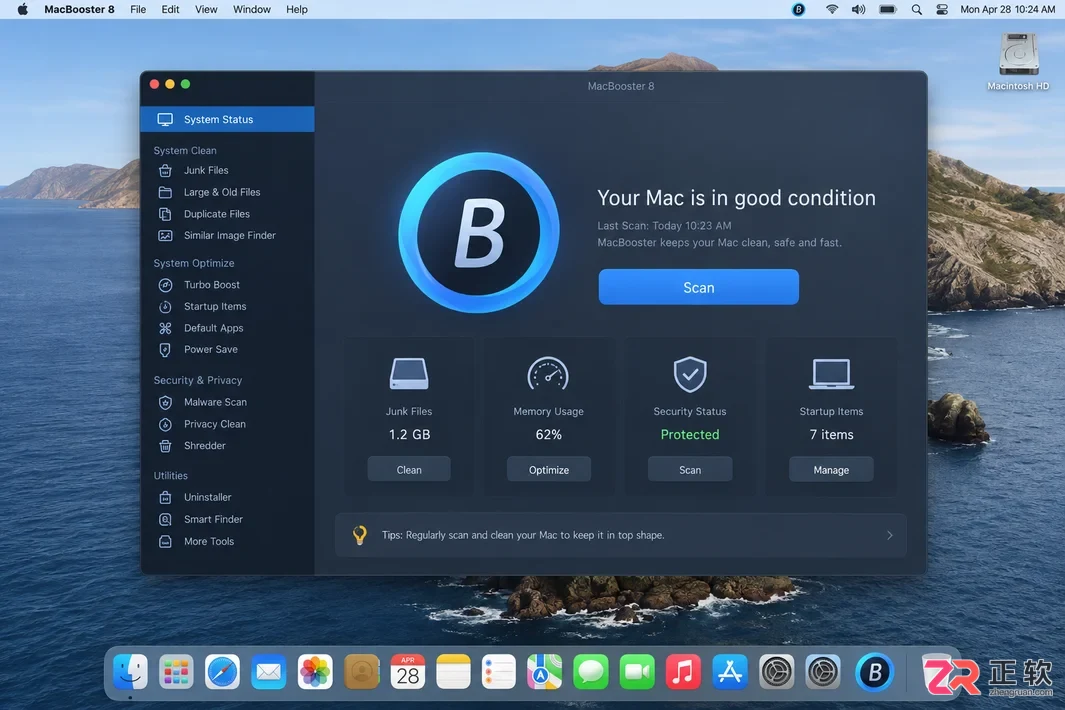
Task: Open the MacBooster 8 app menu
Action: 79,10
